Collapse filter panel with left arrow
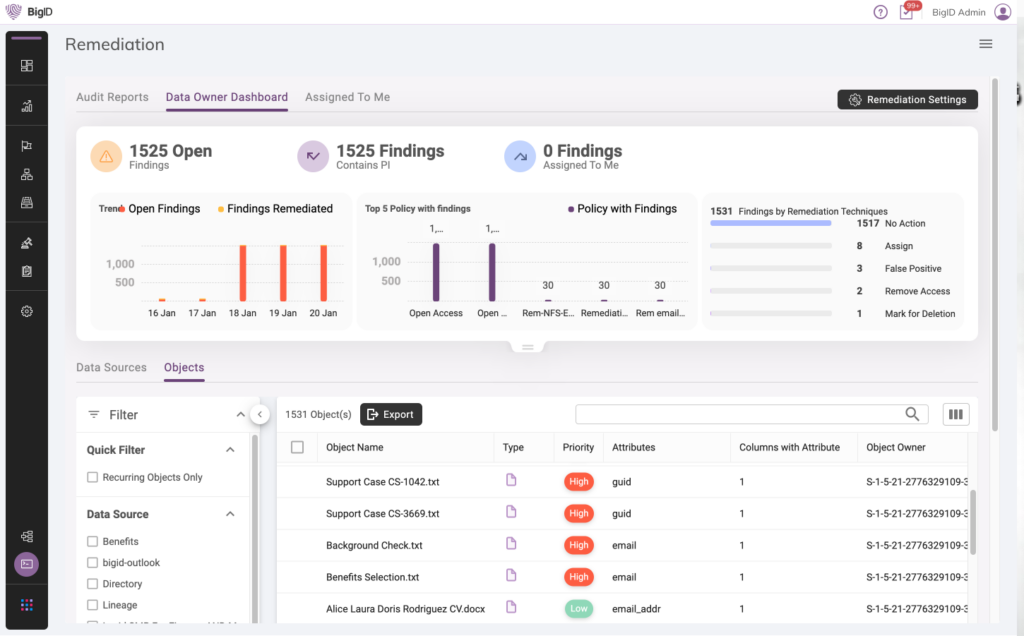 point(260,414)
